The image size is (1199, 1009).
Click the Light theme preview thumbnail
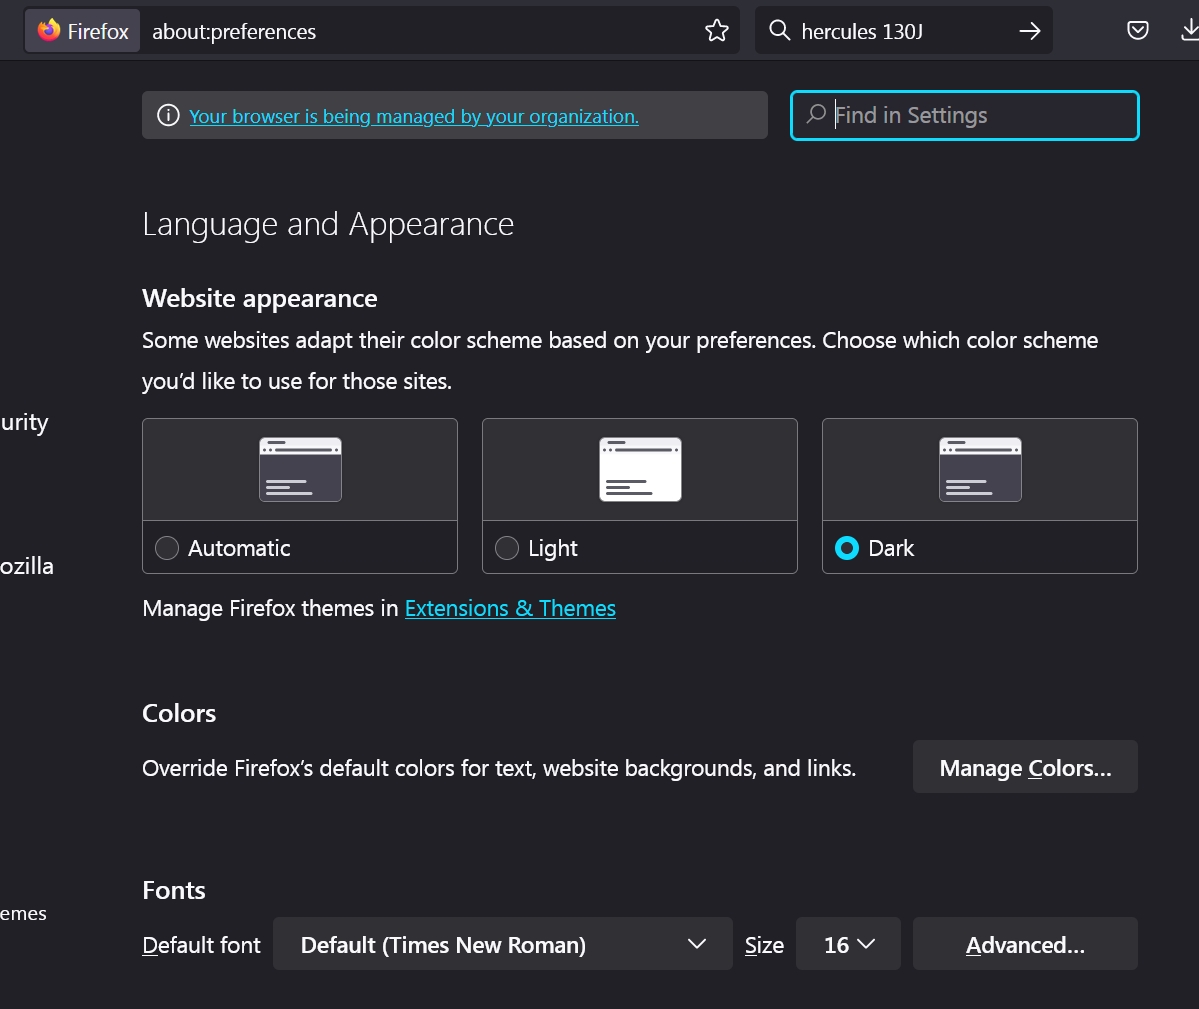[640, 469]
